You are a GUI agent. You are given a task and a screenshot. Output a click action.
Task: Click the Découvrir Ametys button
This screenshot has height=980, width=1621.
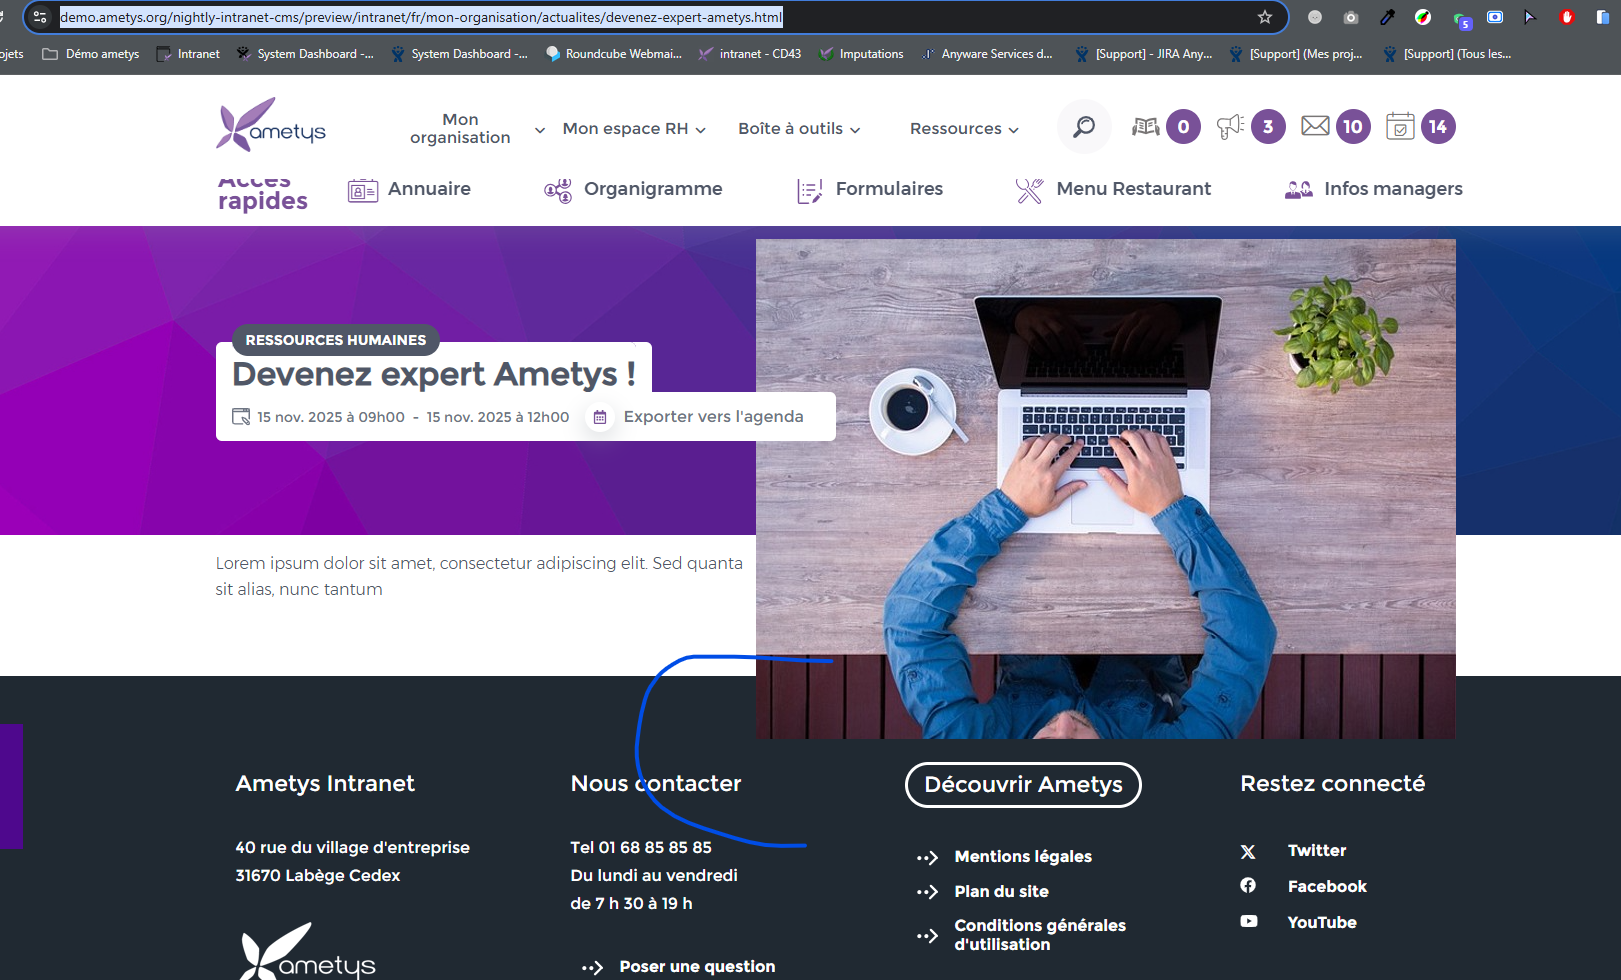[1023, 785]
